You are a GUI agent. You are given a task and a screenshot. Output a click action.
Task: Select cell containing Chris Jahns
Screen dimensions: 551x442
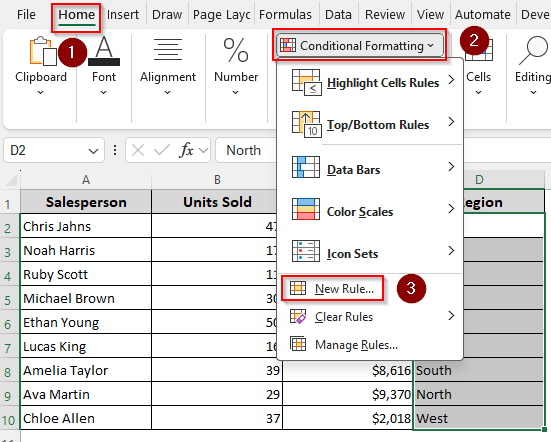pyautogui.click(x=86, y=226)
